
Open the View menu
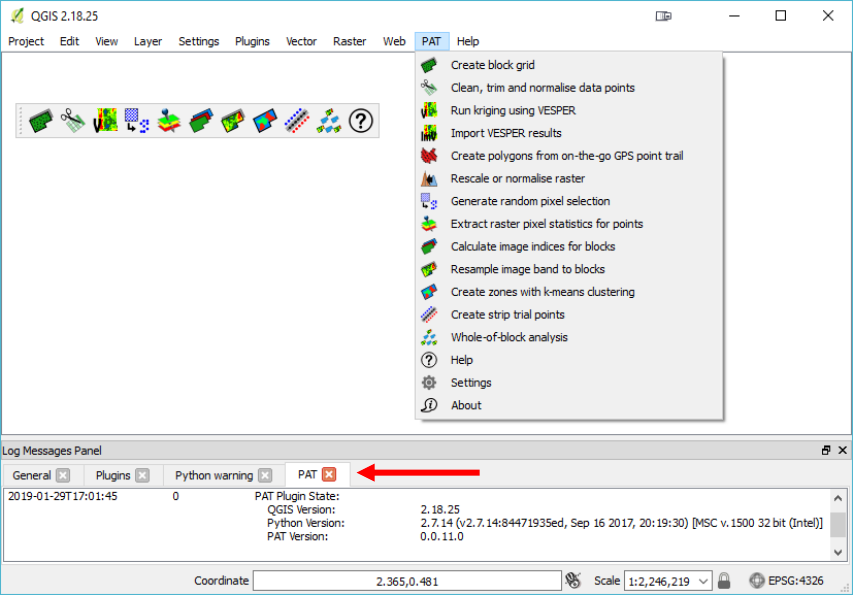(106, 41)
